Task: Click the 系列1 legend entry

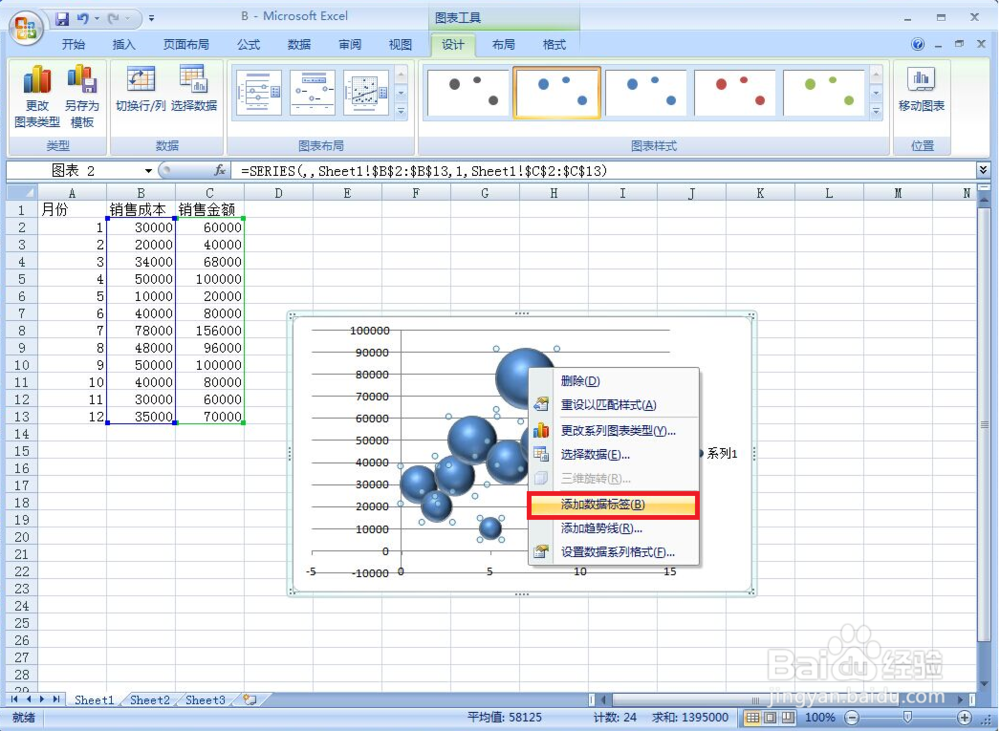Action: pyautogui.click(x=717, y=454)
